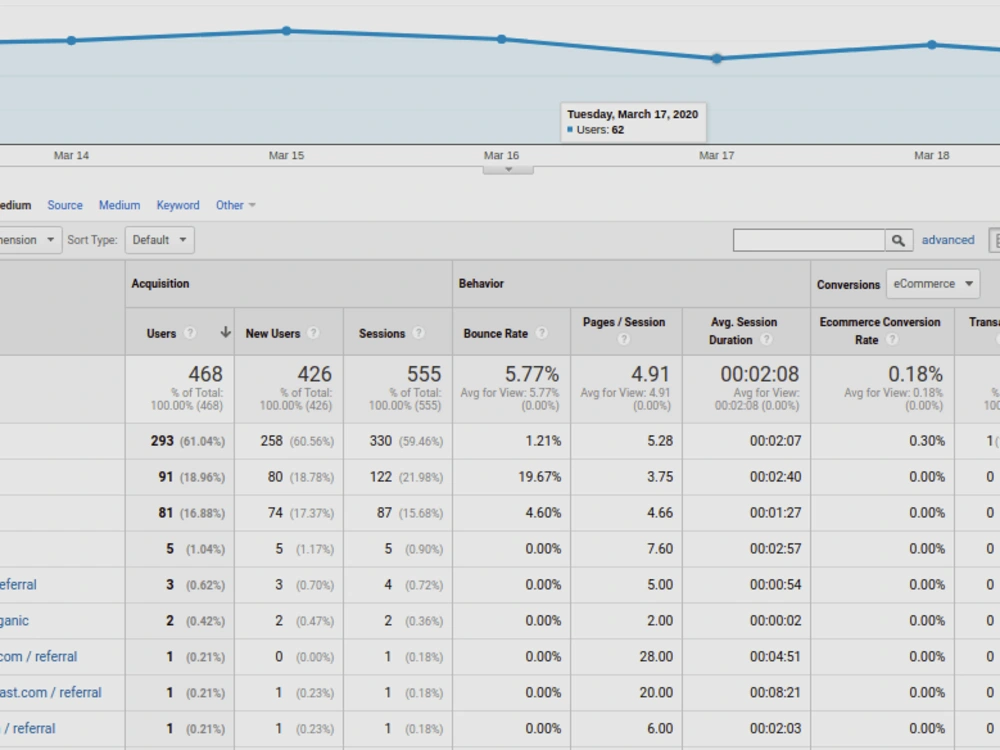The image size is (1000, 750).
Task: Open the secondary dimension dropdown
Action: [29, 240]
